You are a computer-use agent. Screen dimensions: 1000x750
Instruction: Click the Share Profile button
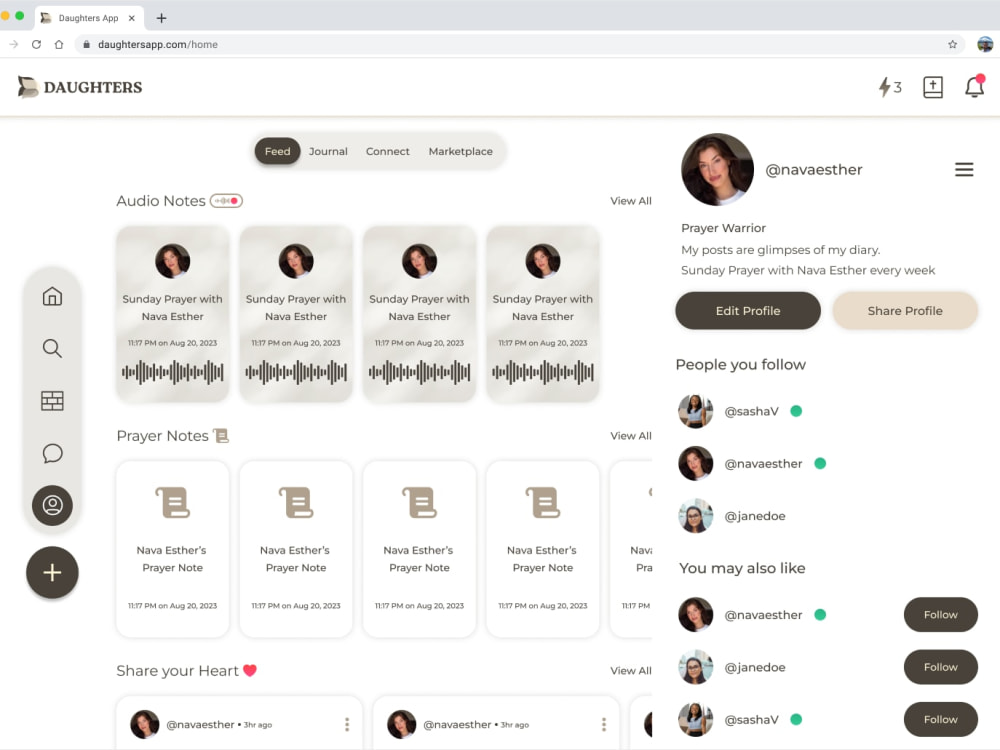[905, 311]
